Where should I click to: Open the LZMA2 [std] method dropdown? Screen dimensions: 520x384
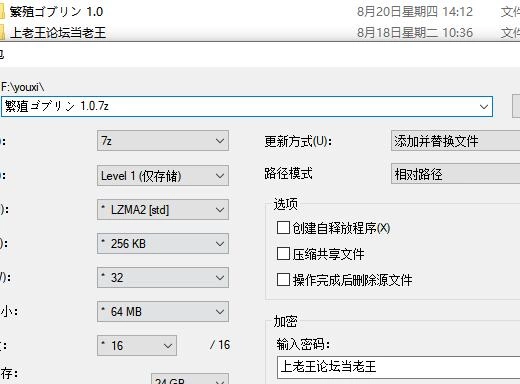[x=163, y=210]
